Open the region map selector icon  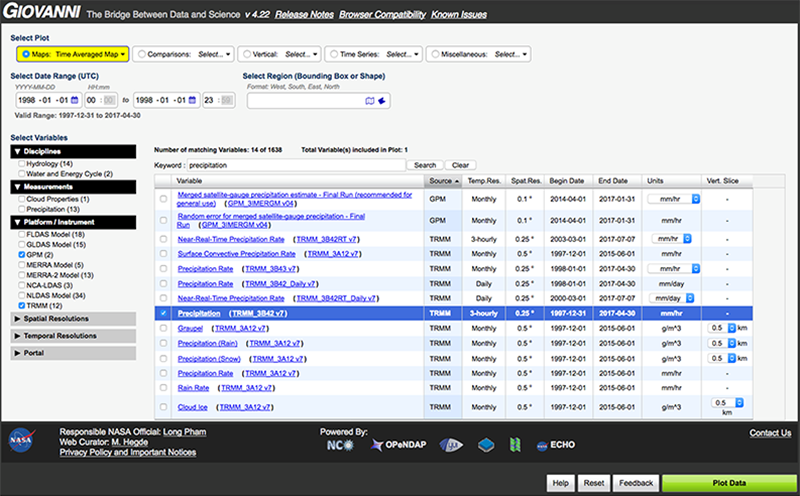[370, 101]
